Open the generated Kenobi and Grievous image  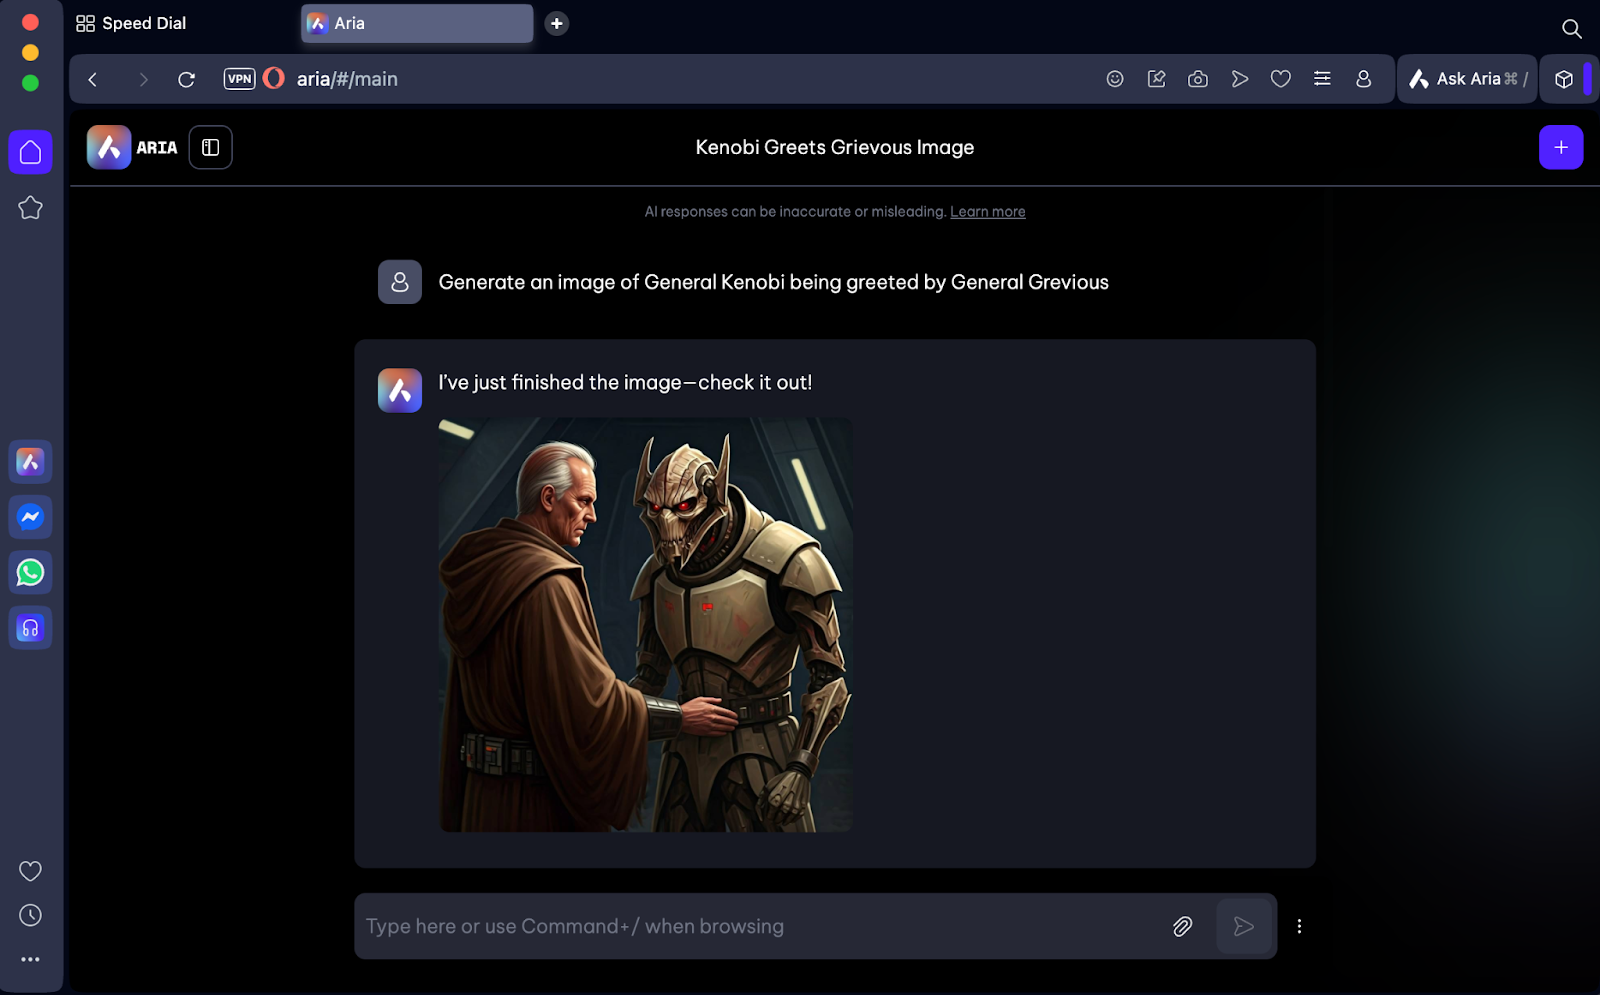[646, 625]
